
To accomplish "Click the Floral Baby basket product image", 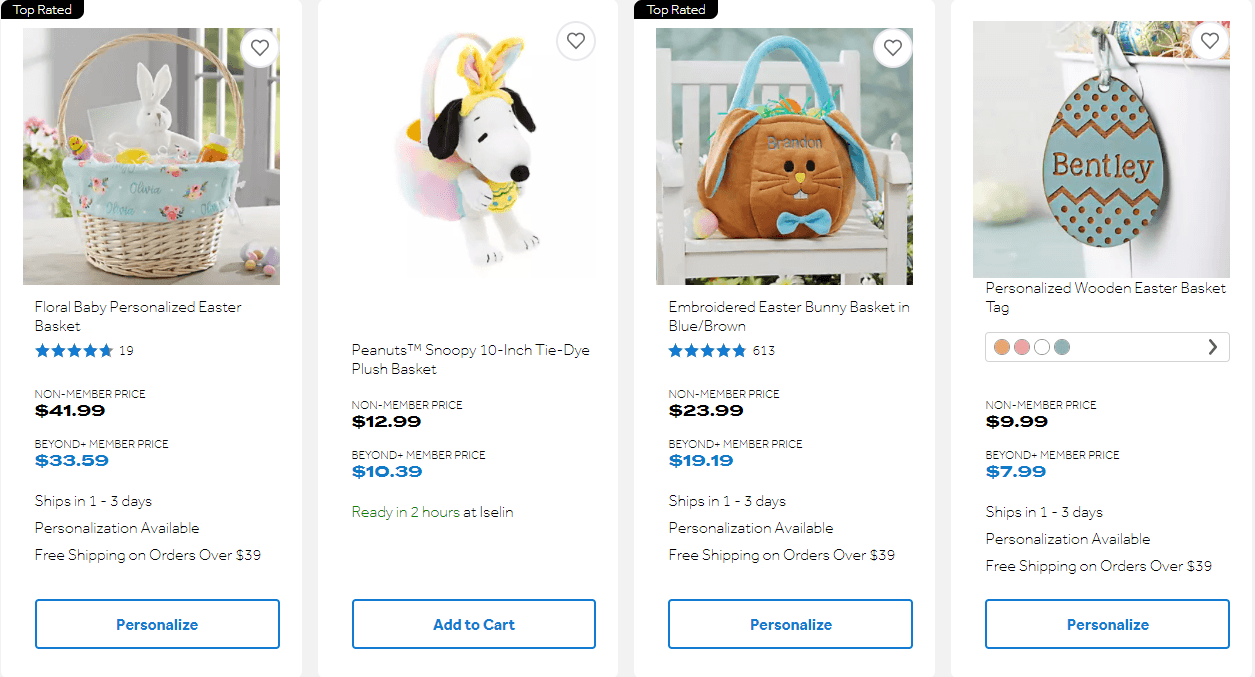I will (x=151, y=155).
